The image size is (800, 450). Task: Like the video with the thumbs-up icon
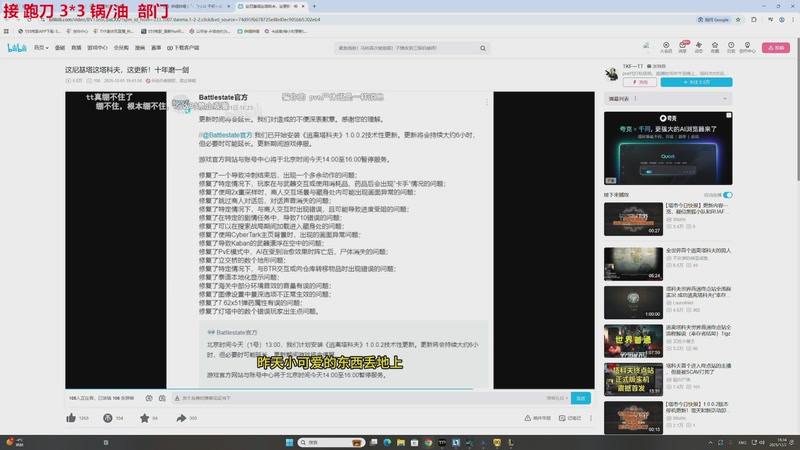[x=71, y=418]
